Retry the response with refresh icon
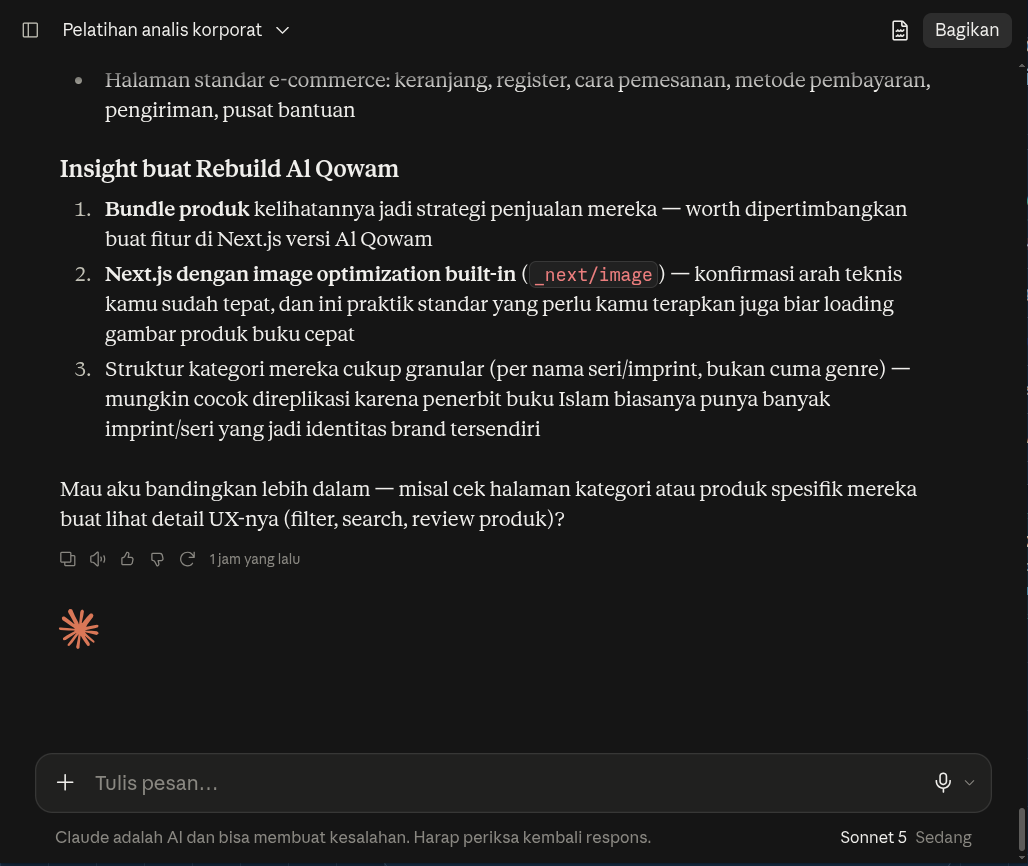This screenshot has width=1028, height=866. (188, 559)
